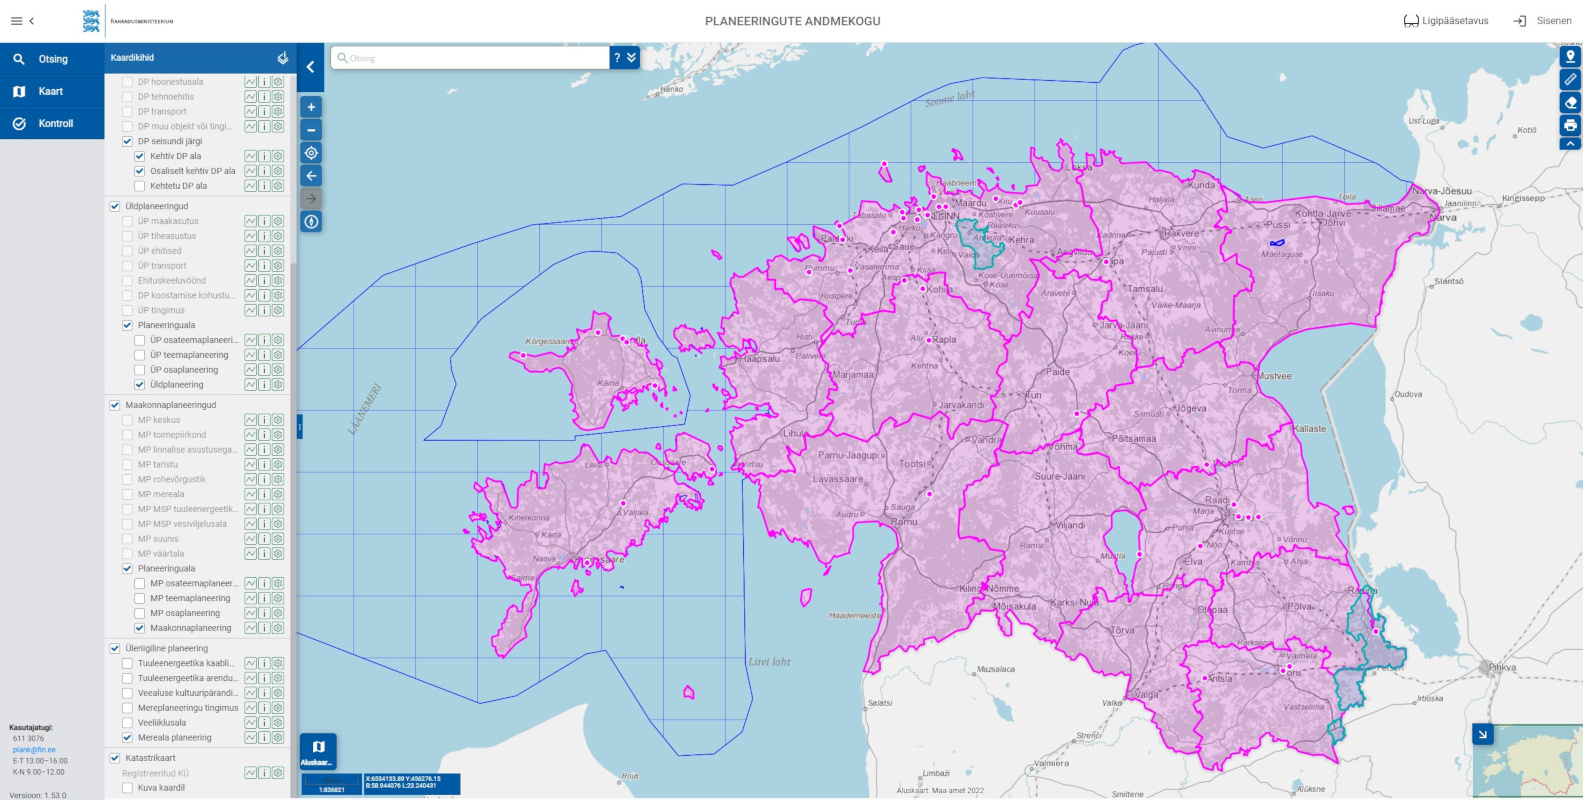The image size is (1583, 800).
Task: Click the Sisenen login link
Action: 1543,21
